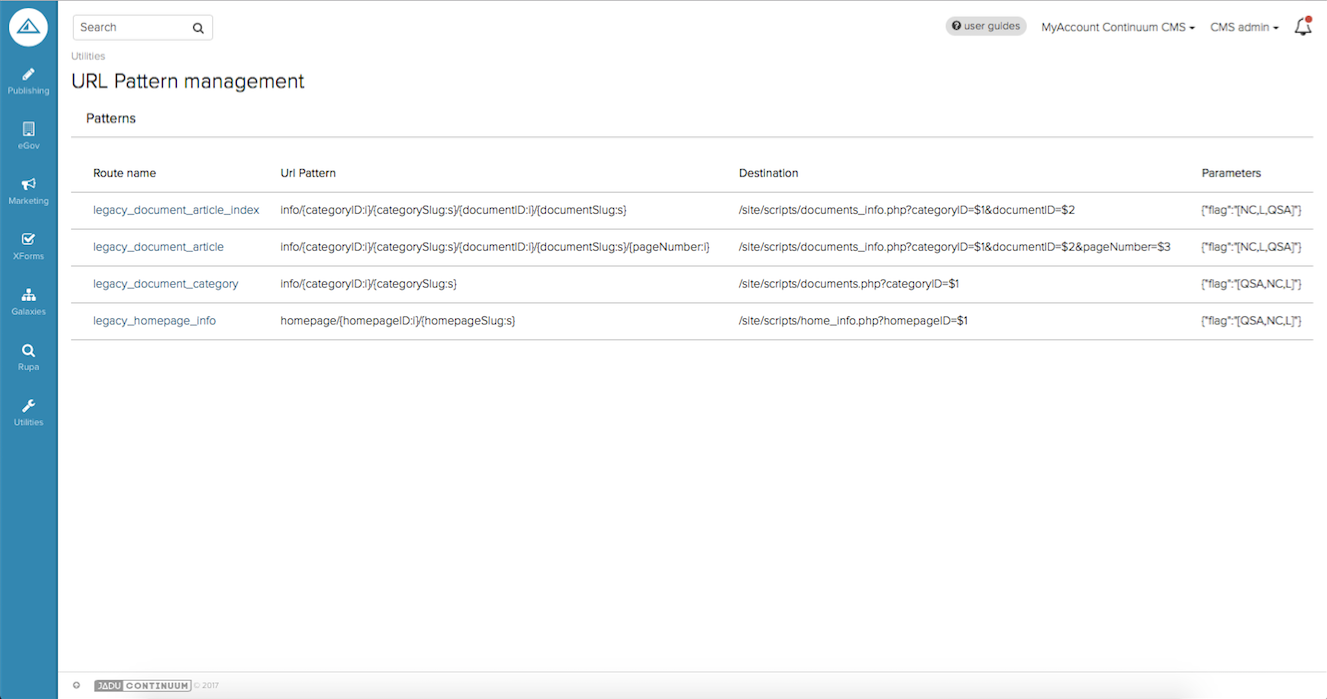View notifications via the bell icon
The image size is (1327, 699).
pyautogui.click(x=1302, y=27)
